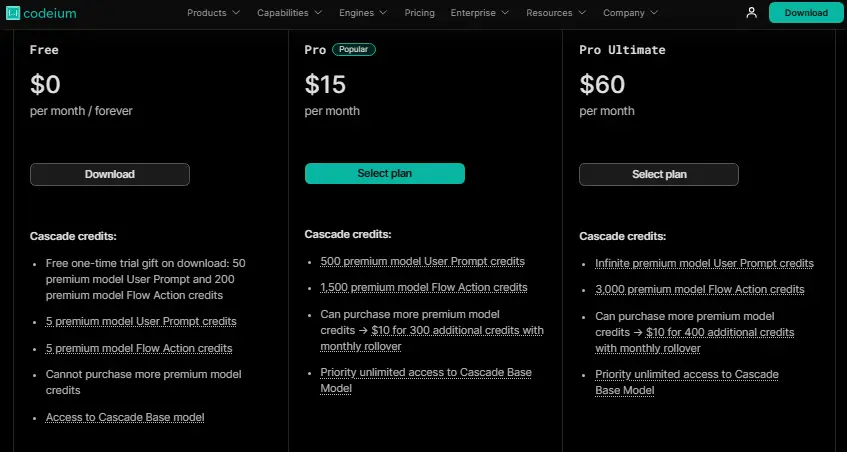Image resolution: width=847 pixels, height=452 pixels.
Task: Open the Enterprise navigation menu
Action: 480,13
